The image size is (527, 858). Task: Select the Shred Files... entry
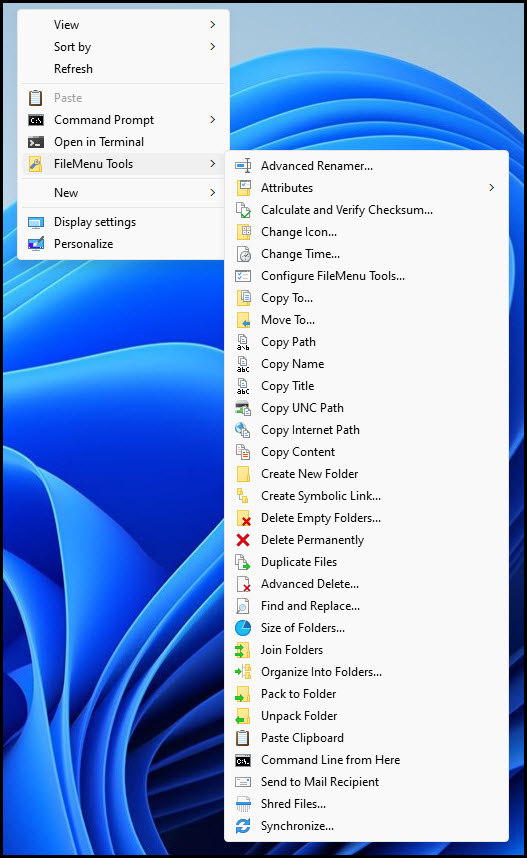click(x=366, y=804)
